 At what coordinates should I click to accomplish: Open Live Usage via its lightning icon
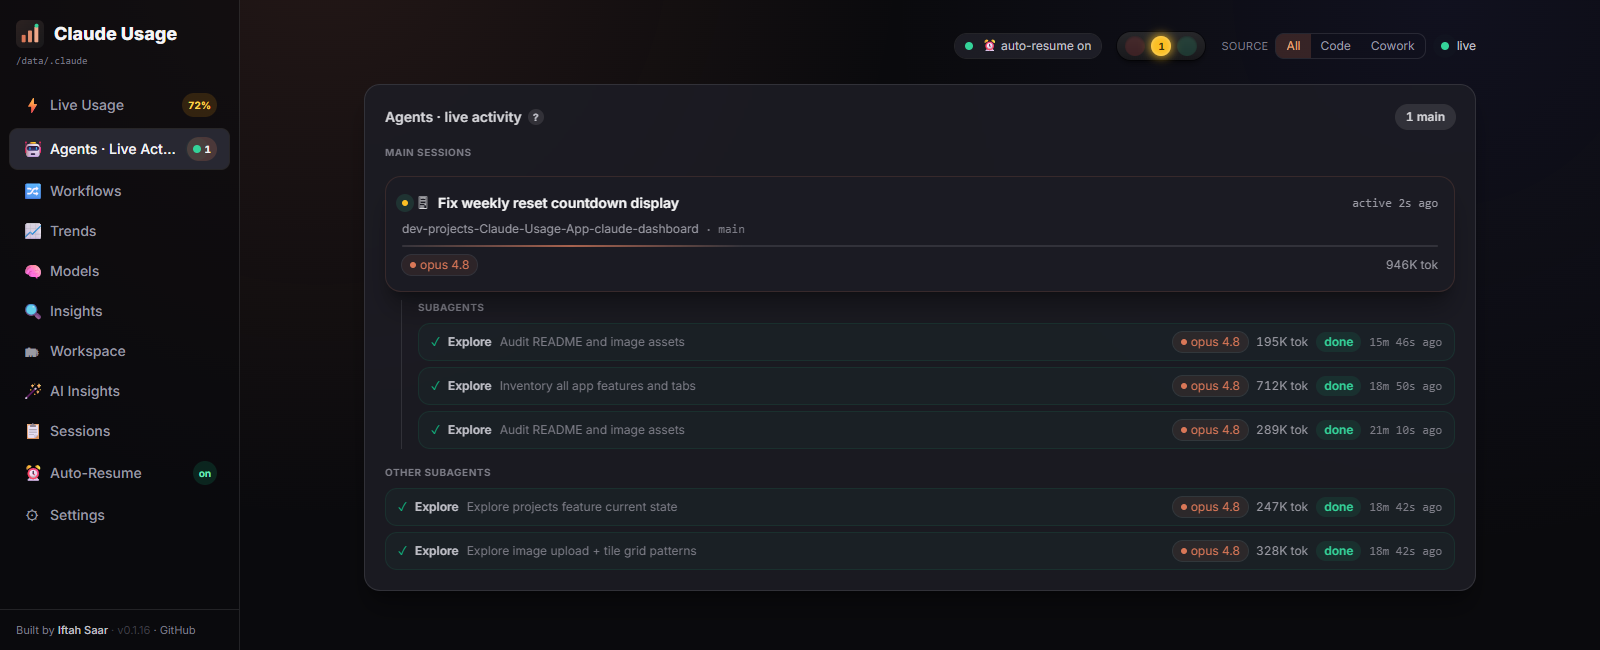(x=33, y=105)
